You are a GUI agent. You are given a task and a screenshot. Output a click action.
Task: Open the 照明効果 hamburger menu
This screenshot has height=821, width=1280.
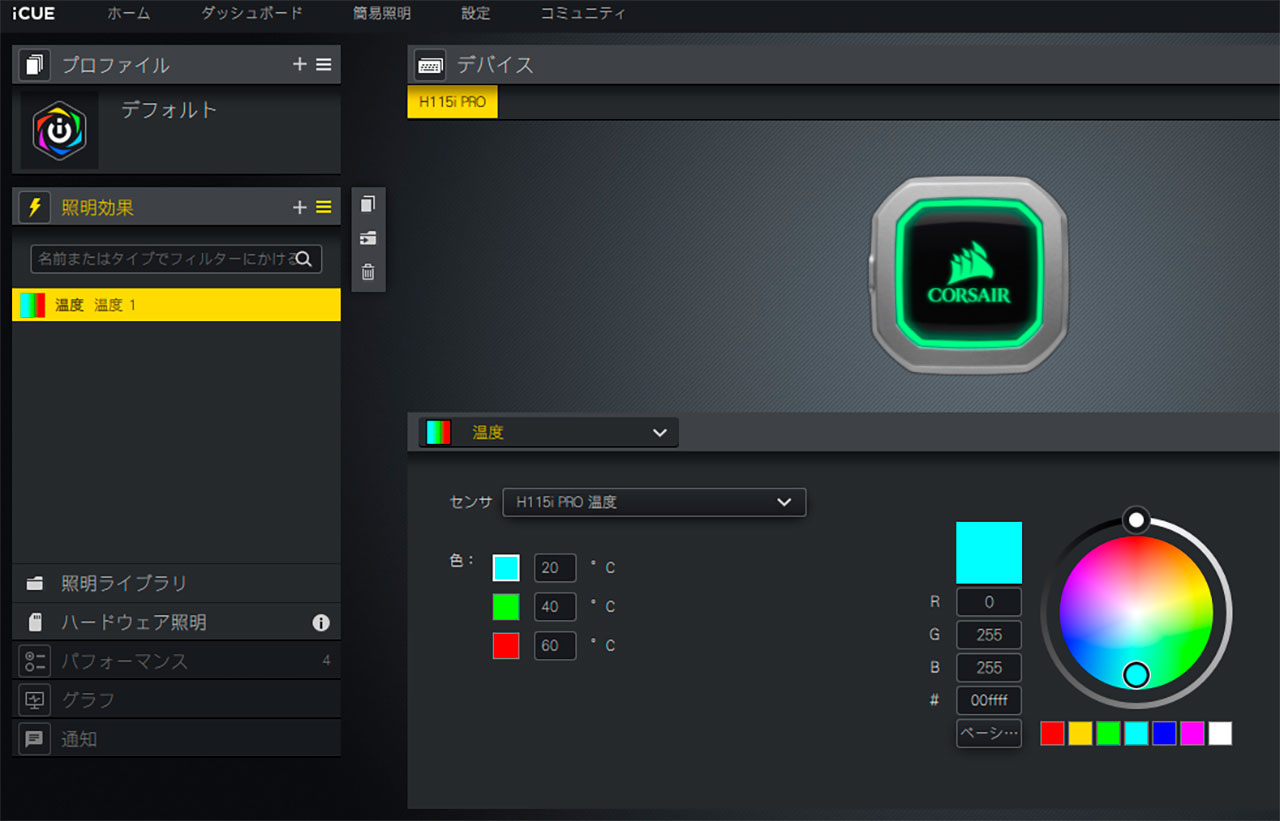323,207
